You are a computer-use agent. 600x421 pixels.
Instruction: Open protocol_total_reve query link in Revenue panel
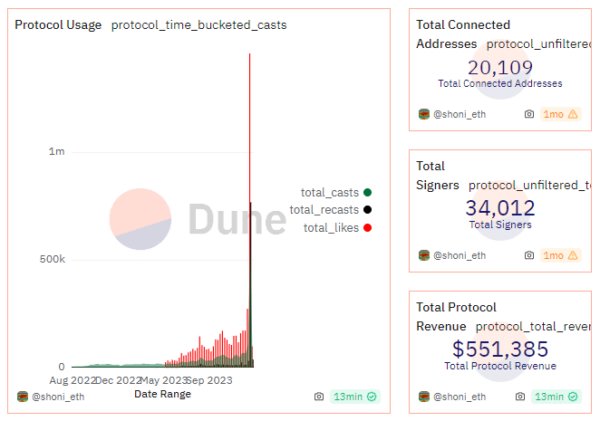533,327
